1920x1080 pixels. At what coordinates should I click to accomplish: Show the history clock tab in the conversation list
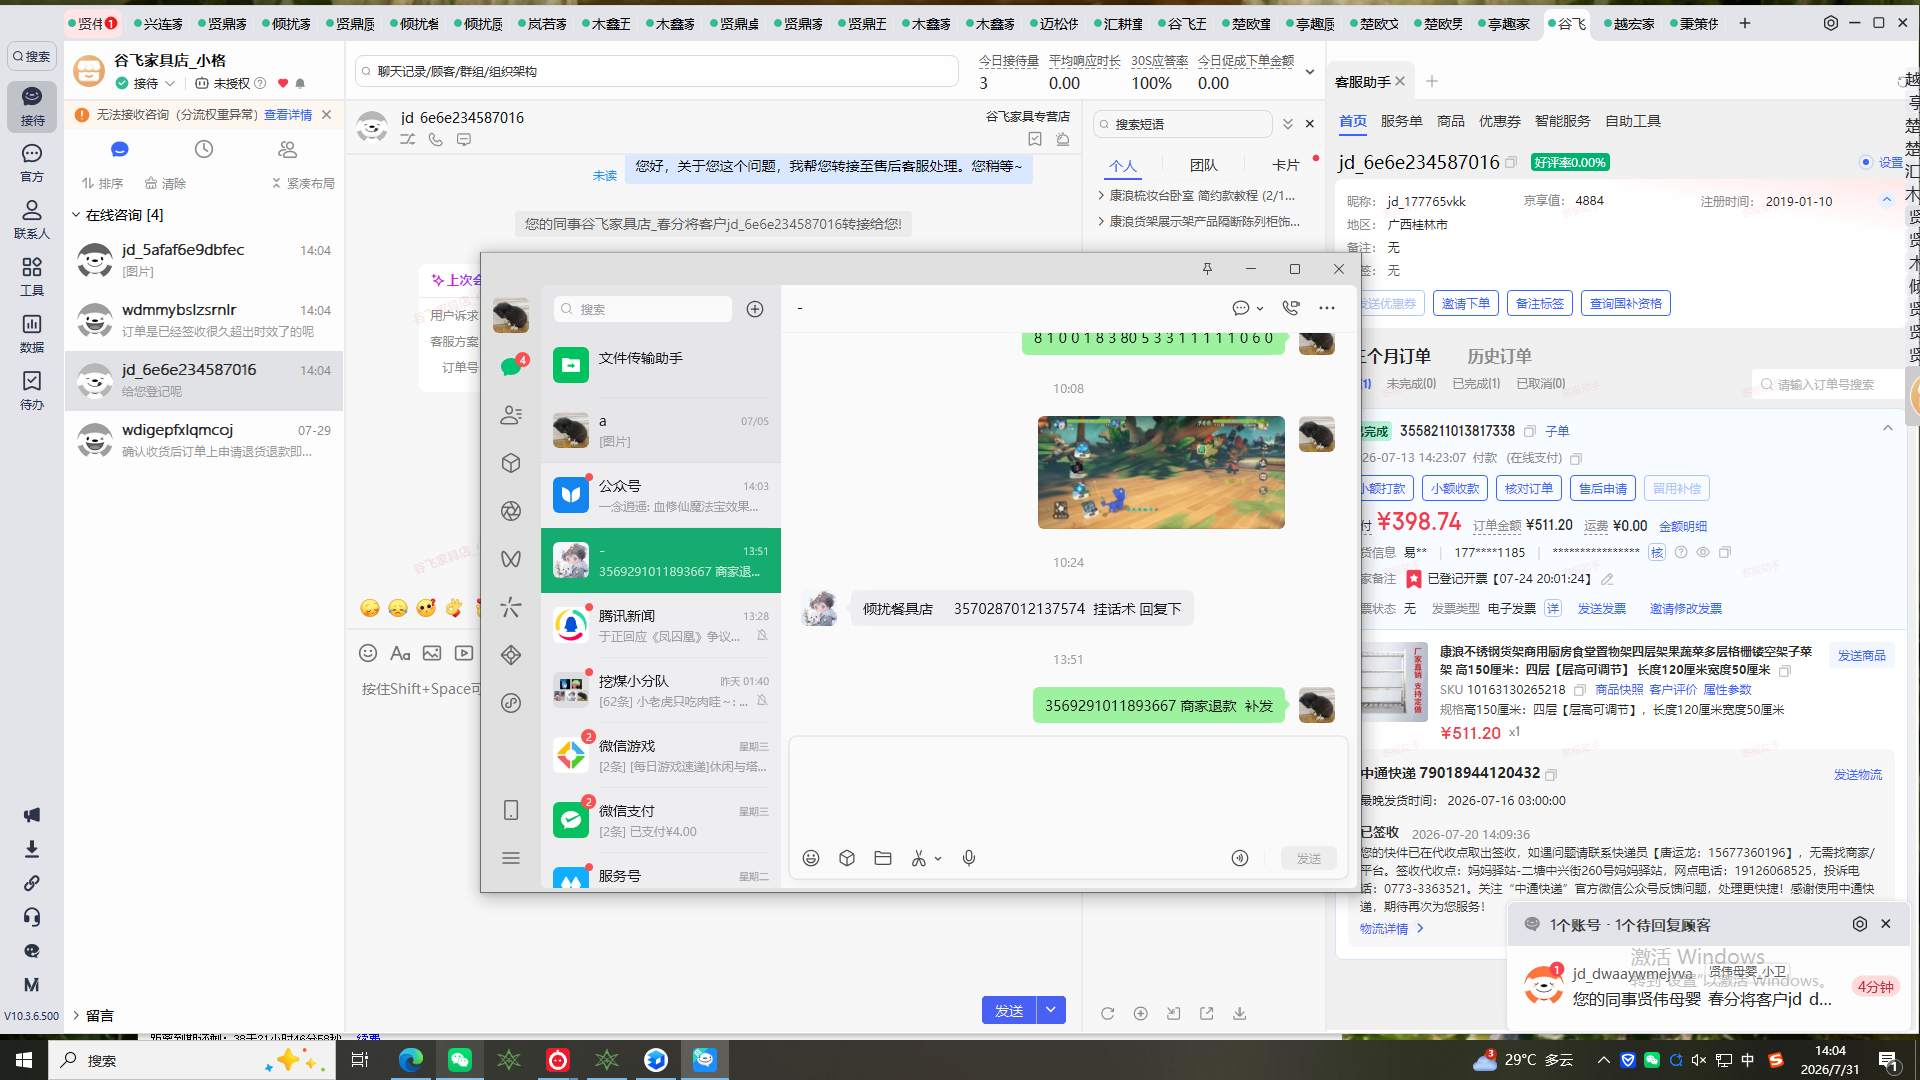[204, 149]
